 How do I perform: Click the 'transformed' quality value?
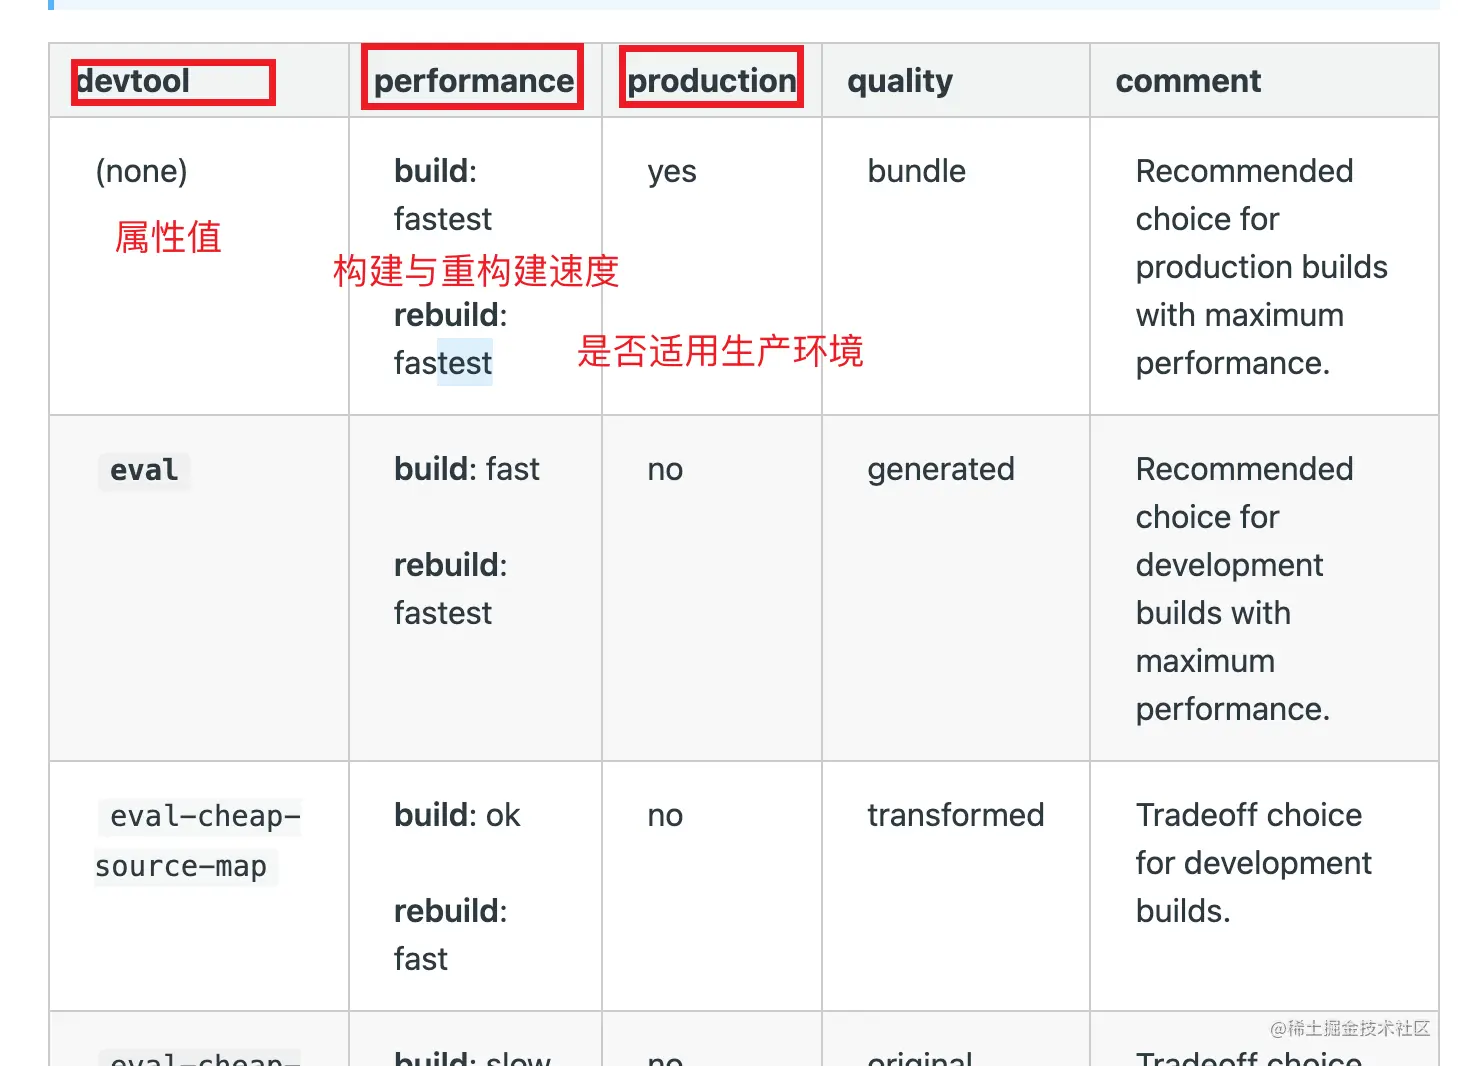tap(955, 815)
